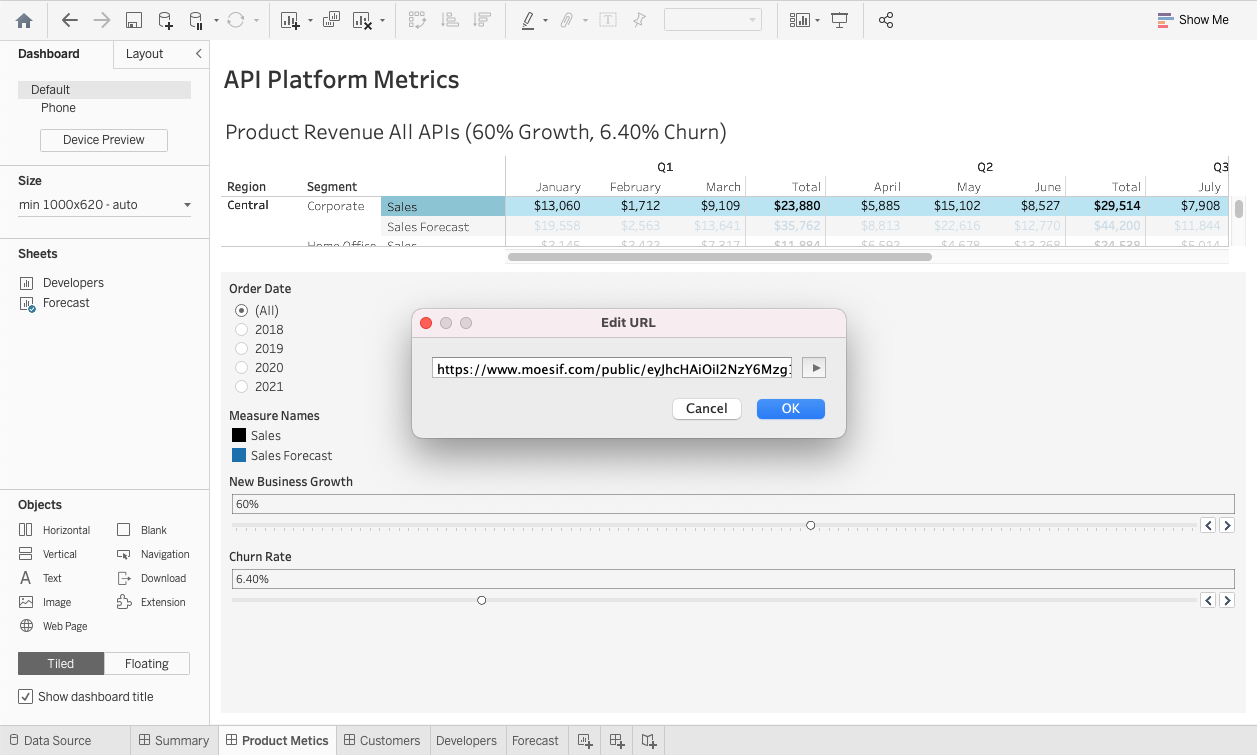Click the redo forward arrow
1257x755 pixels.
pyautogui.click(x=101, y=20)
